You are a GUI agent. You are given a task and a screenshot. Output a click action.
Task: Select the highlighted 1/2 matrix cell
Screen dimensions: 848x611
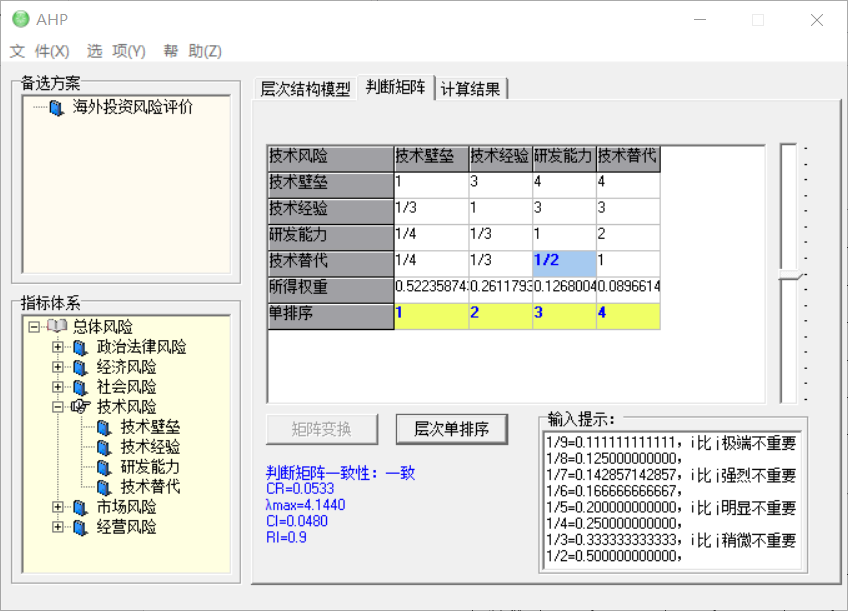[563, 260]
